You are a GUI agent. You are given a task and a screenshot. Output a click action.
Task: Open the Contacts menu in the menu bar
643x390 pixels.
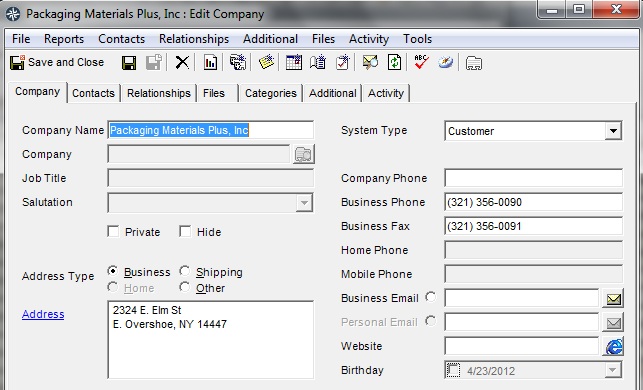121,39
